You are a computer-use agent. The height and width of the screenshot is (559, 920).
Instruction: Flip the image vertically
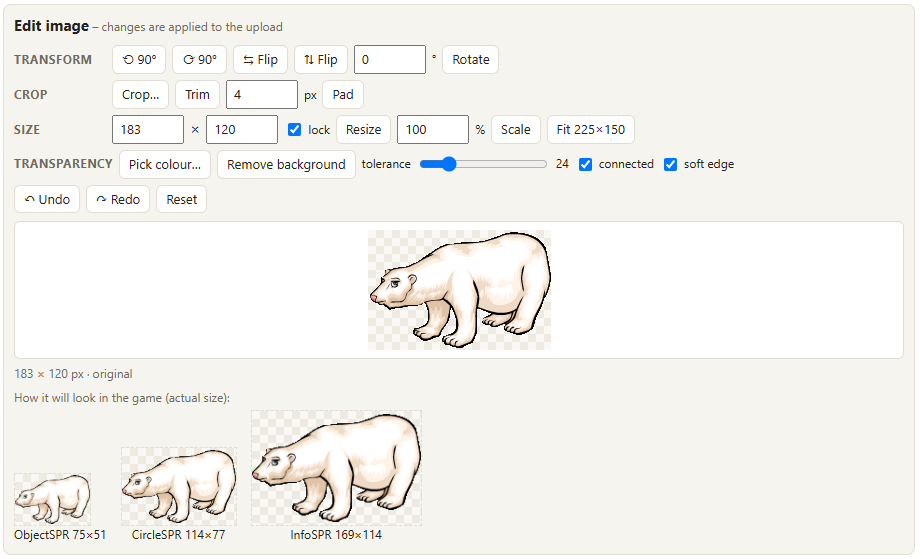click(x=321, y=59)
